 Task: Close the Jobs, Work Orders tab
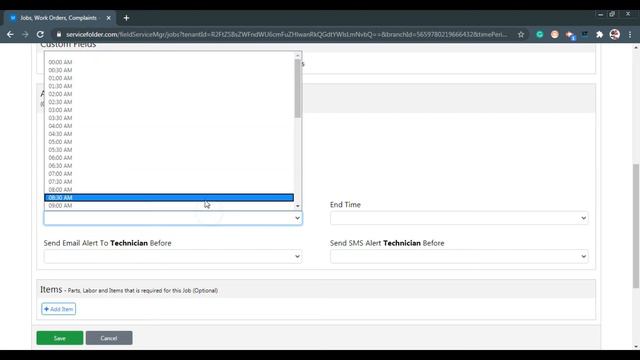(x=109, y=18)
